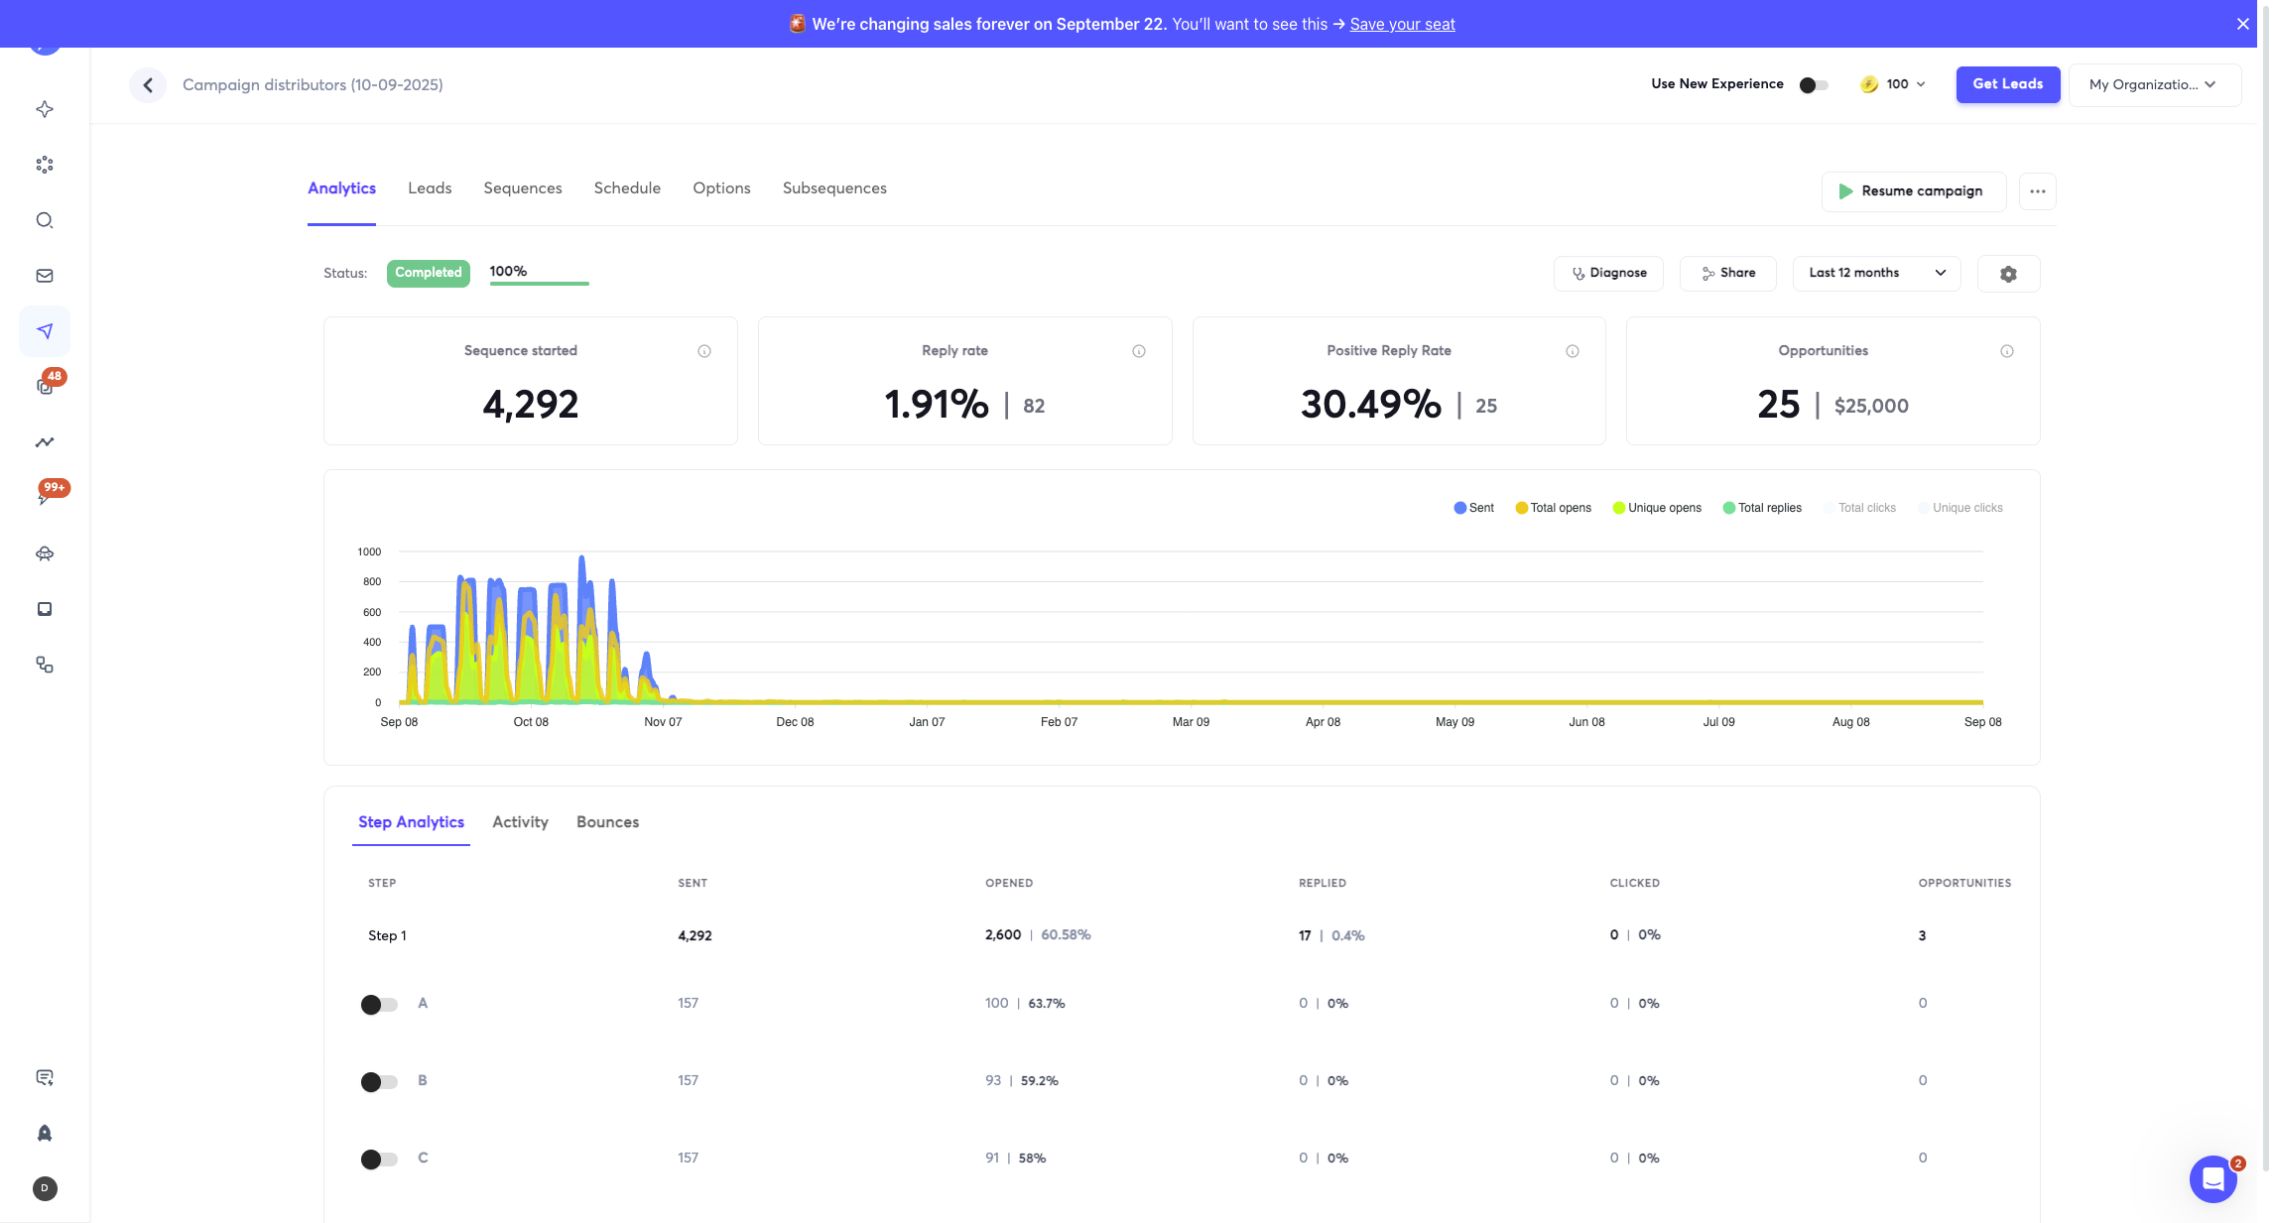The image size is (2275, 1223).
Task: Click the Get Leads button
Action: click(x=2007, y=84)
